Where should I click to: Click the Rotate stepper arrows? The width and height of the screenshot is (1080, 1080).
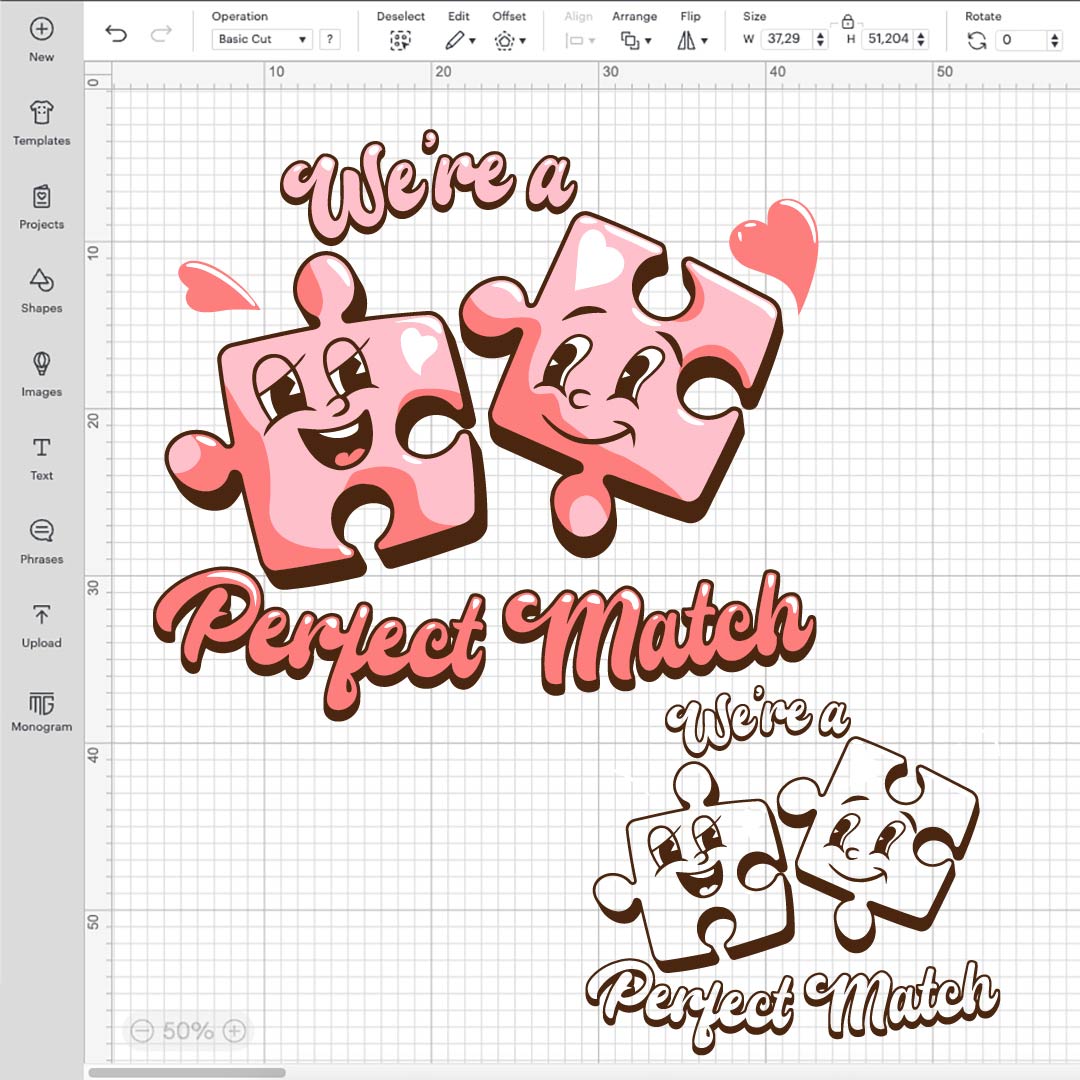(x=1055, y=40)
